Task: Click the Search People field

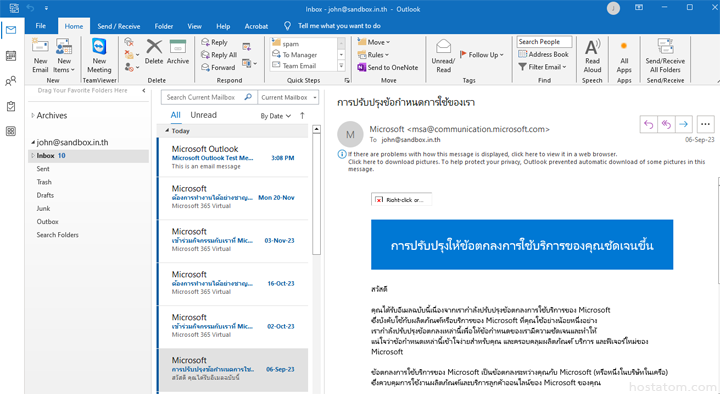Action: 544,42
